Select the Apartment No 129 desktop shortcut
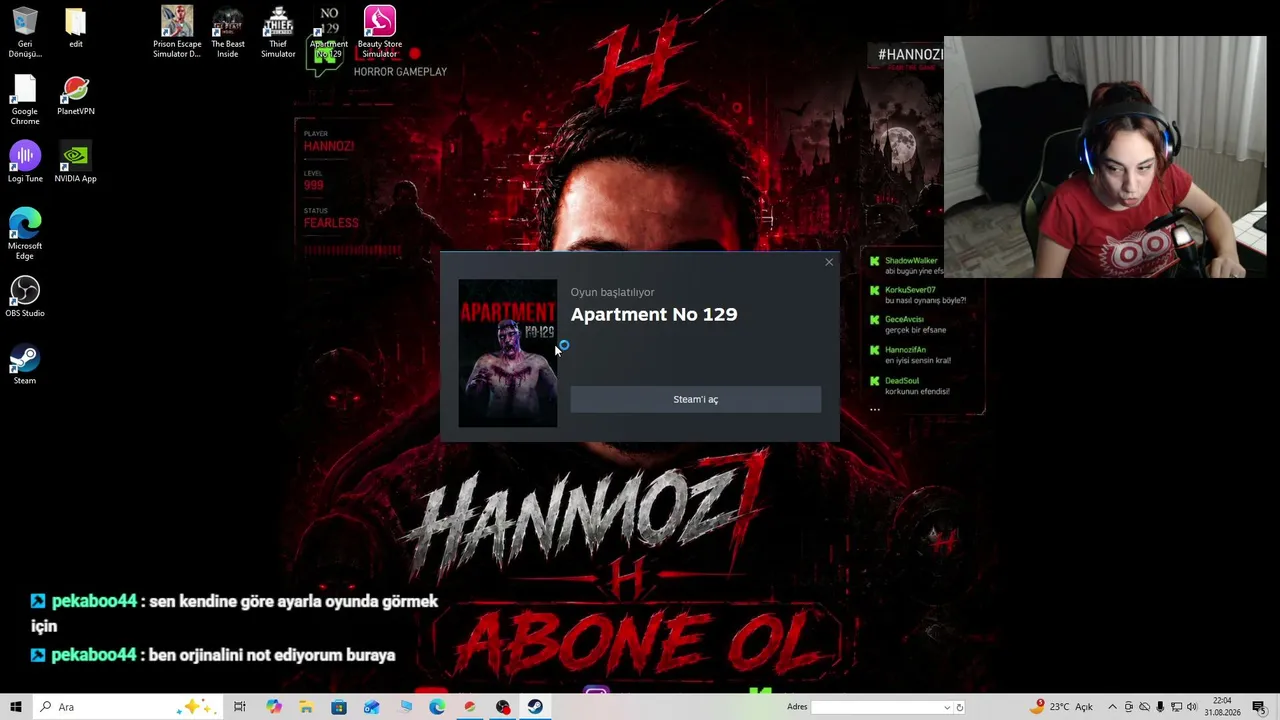 tap(329, 32)
